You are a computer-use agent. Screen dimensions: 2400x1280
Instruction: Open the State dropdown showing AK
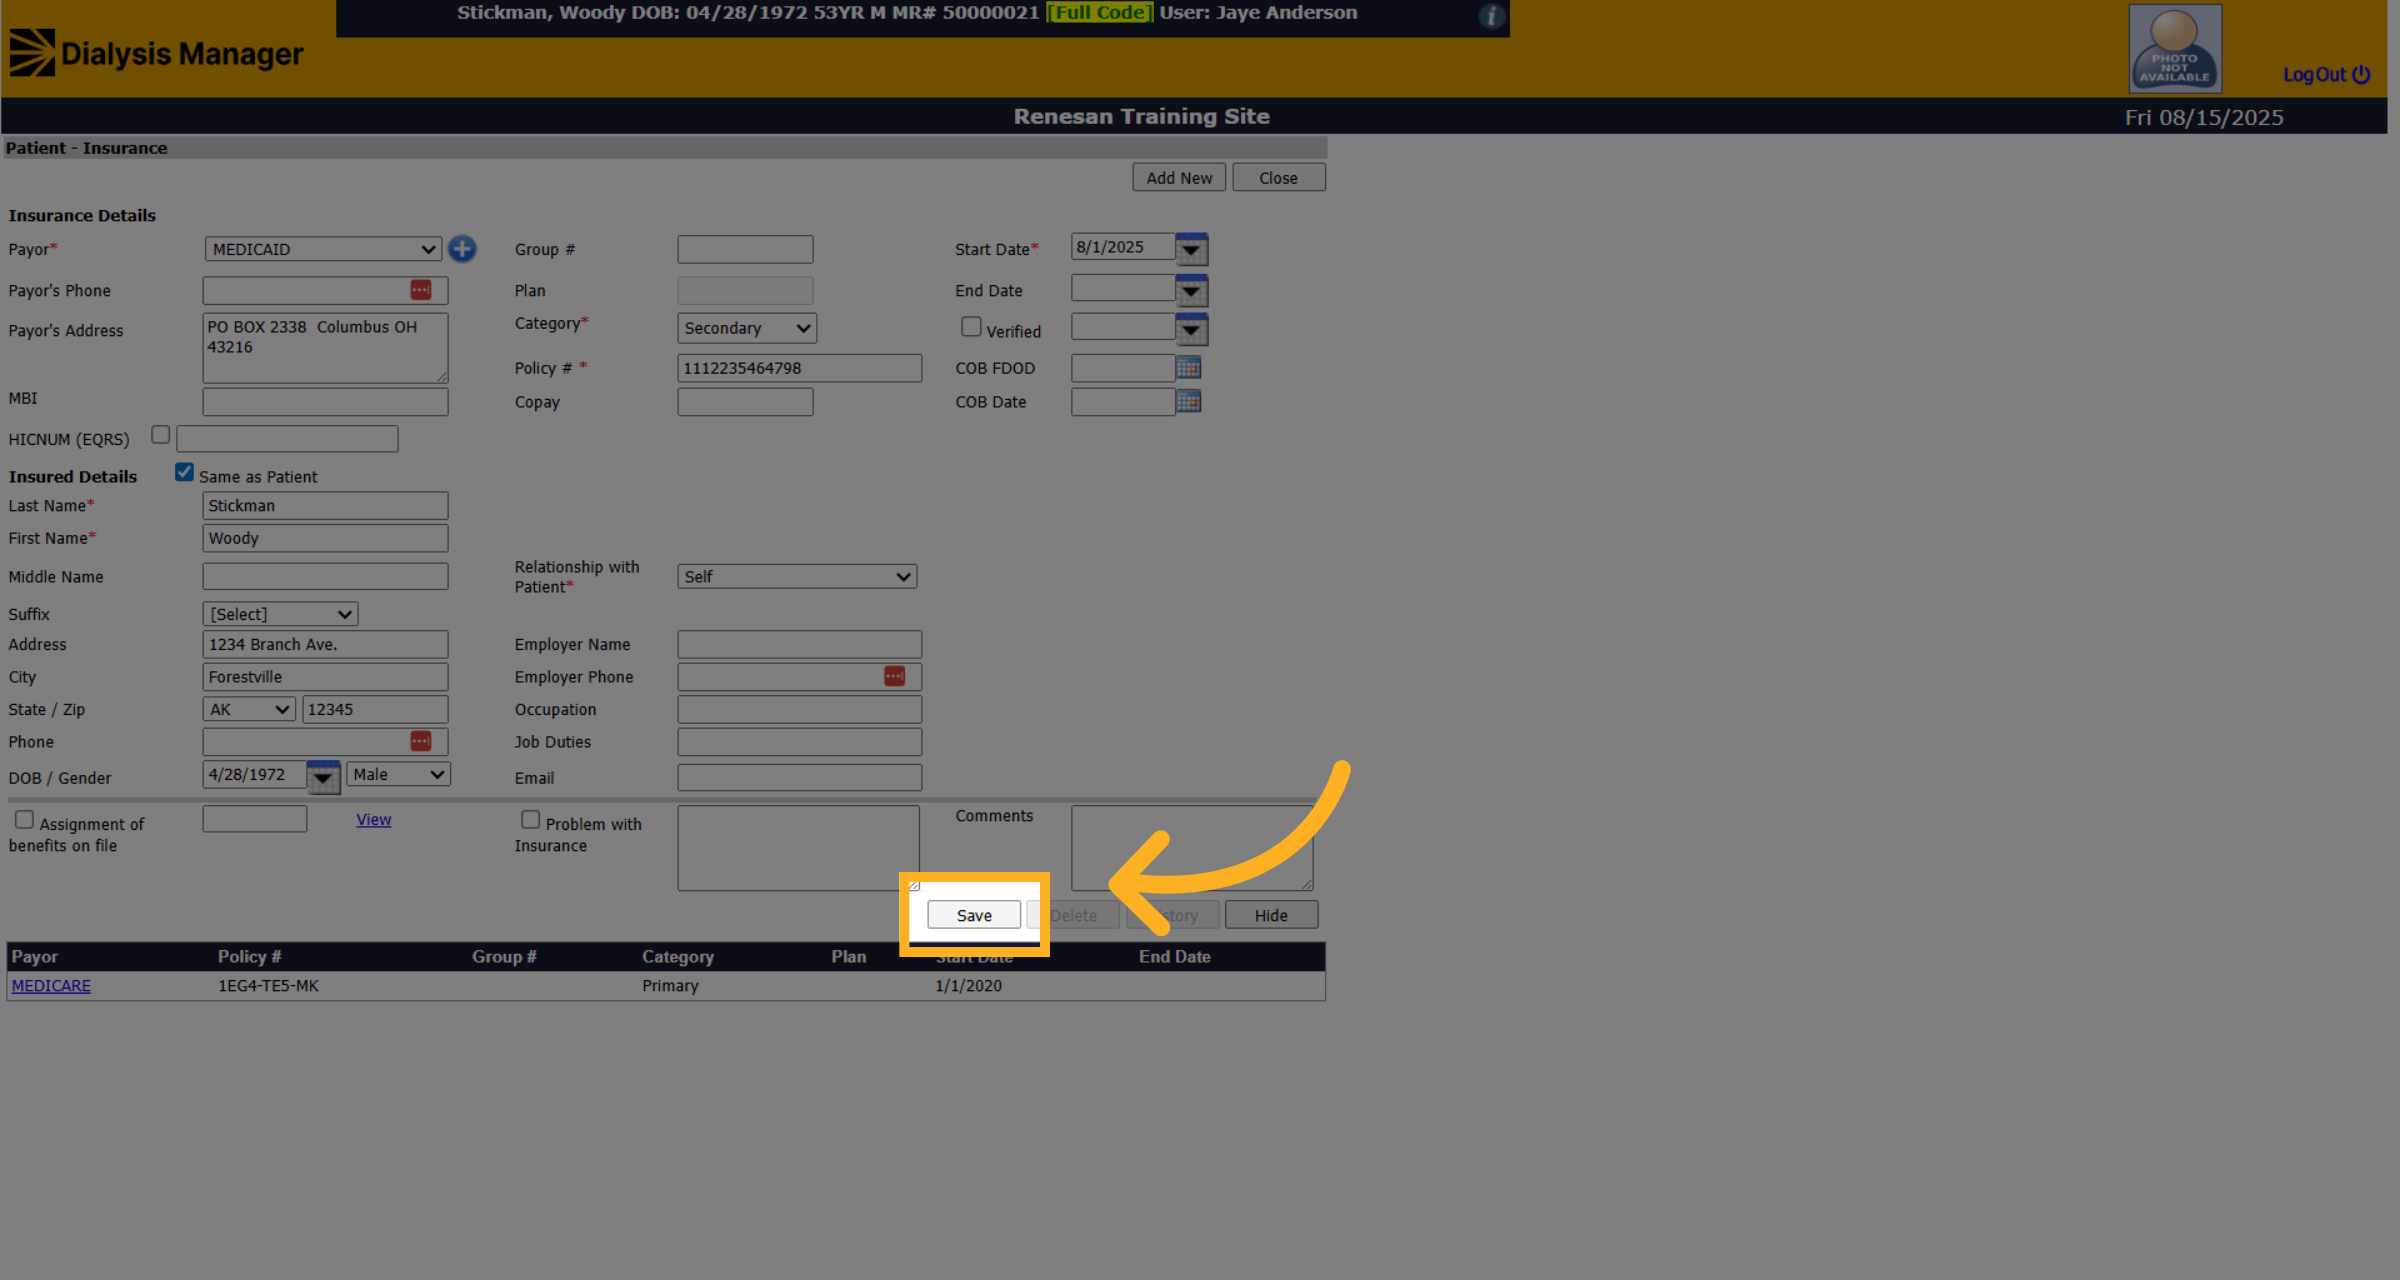pyautogui.click(x=249, y=709)
